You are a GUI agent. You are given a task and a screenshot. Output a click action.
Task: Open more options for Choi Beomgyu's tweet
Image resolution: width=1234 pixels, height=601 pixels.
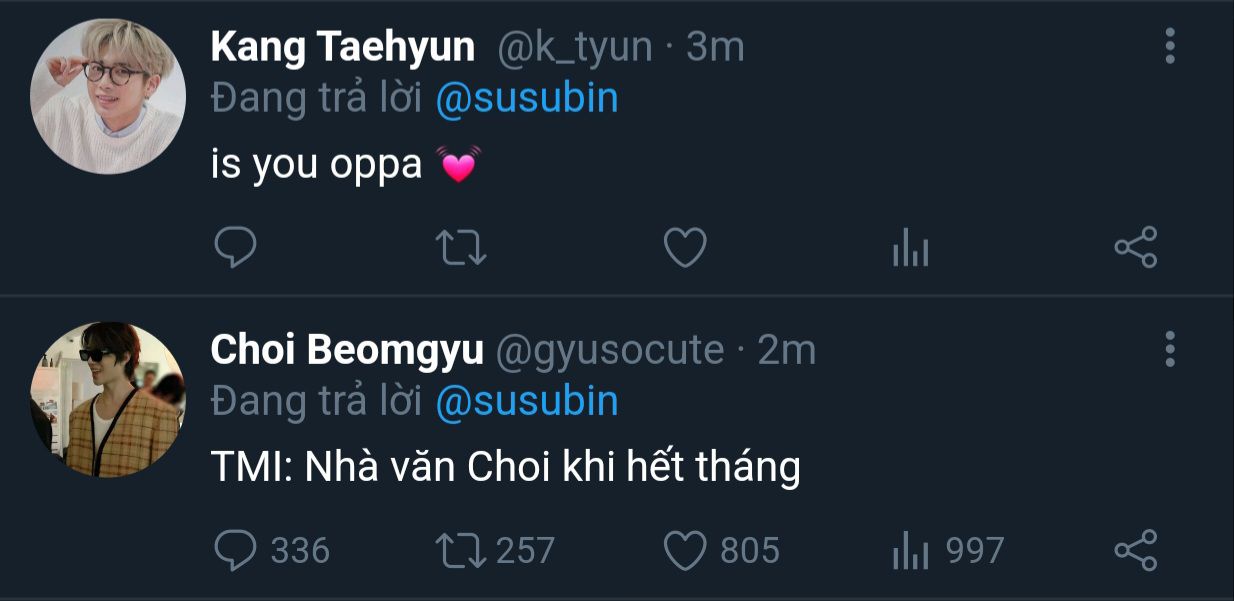1170,349
